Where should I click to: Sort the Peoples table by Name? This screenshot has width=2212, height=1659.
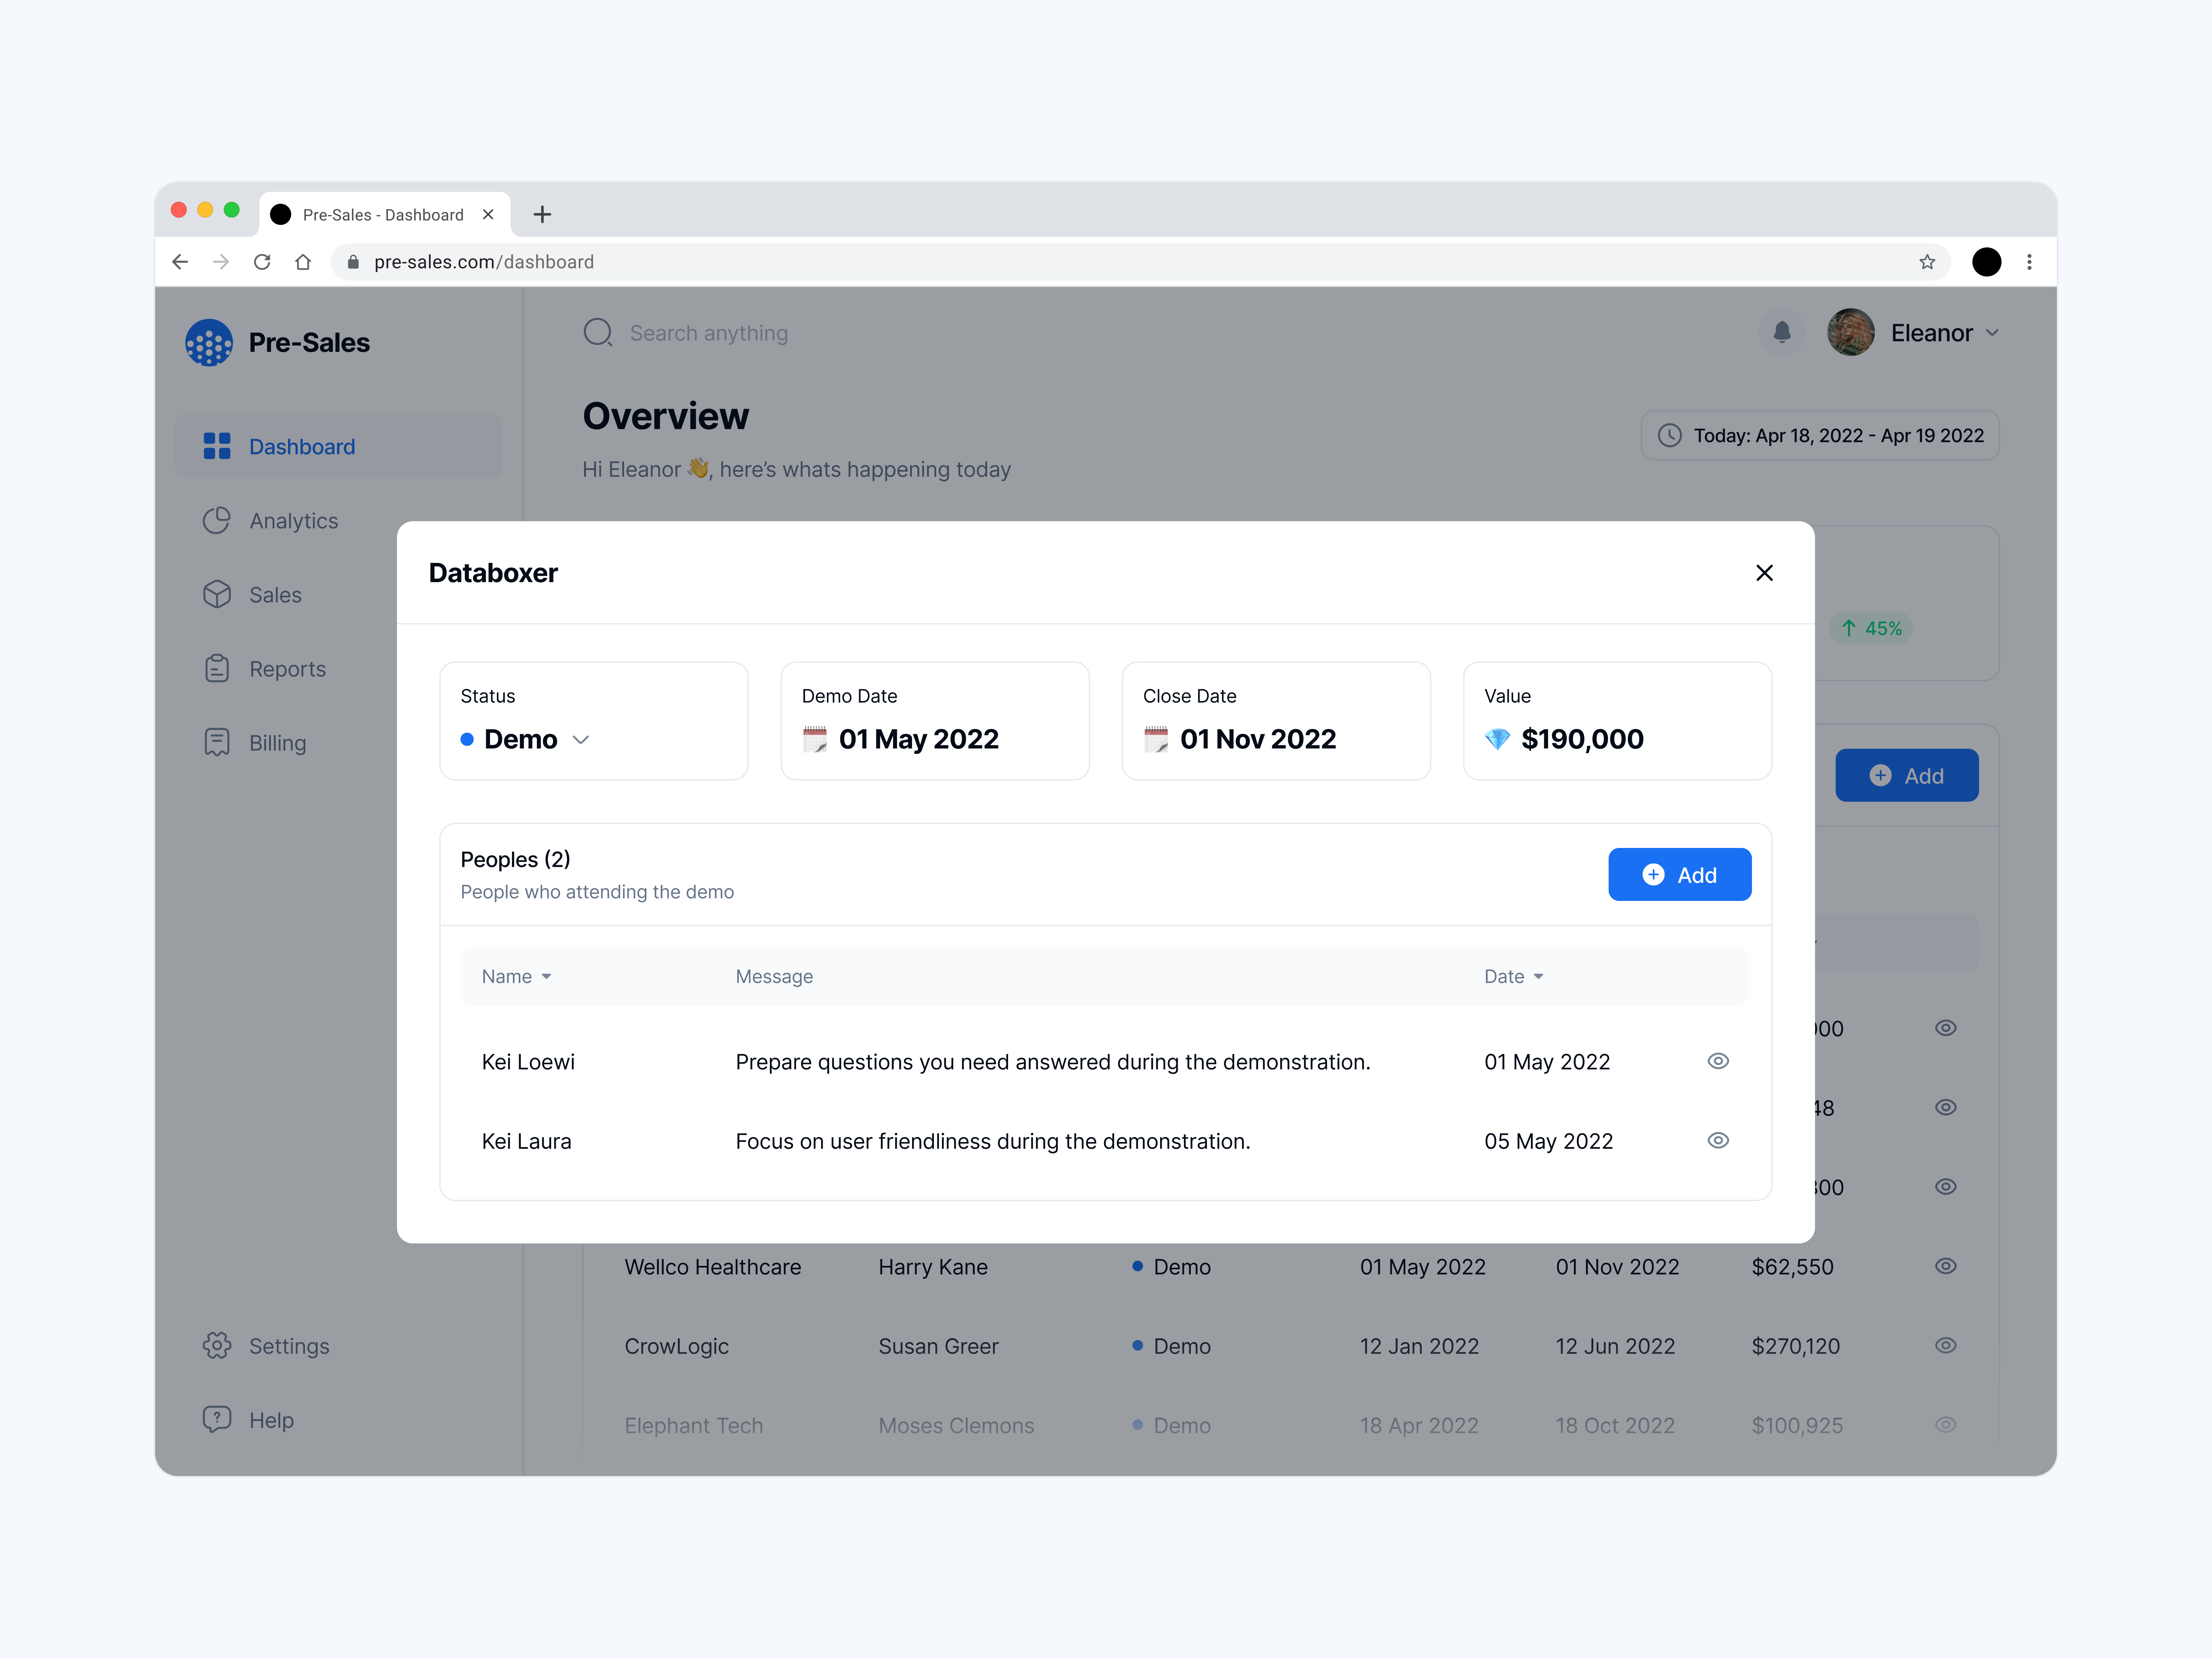point(516,976)
